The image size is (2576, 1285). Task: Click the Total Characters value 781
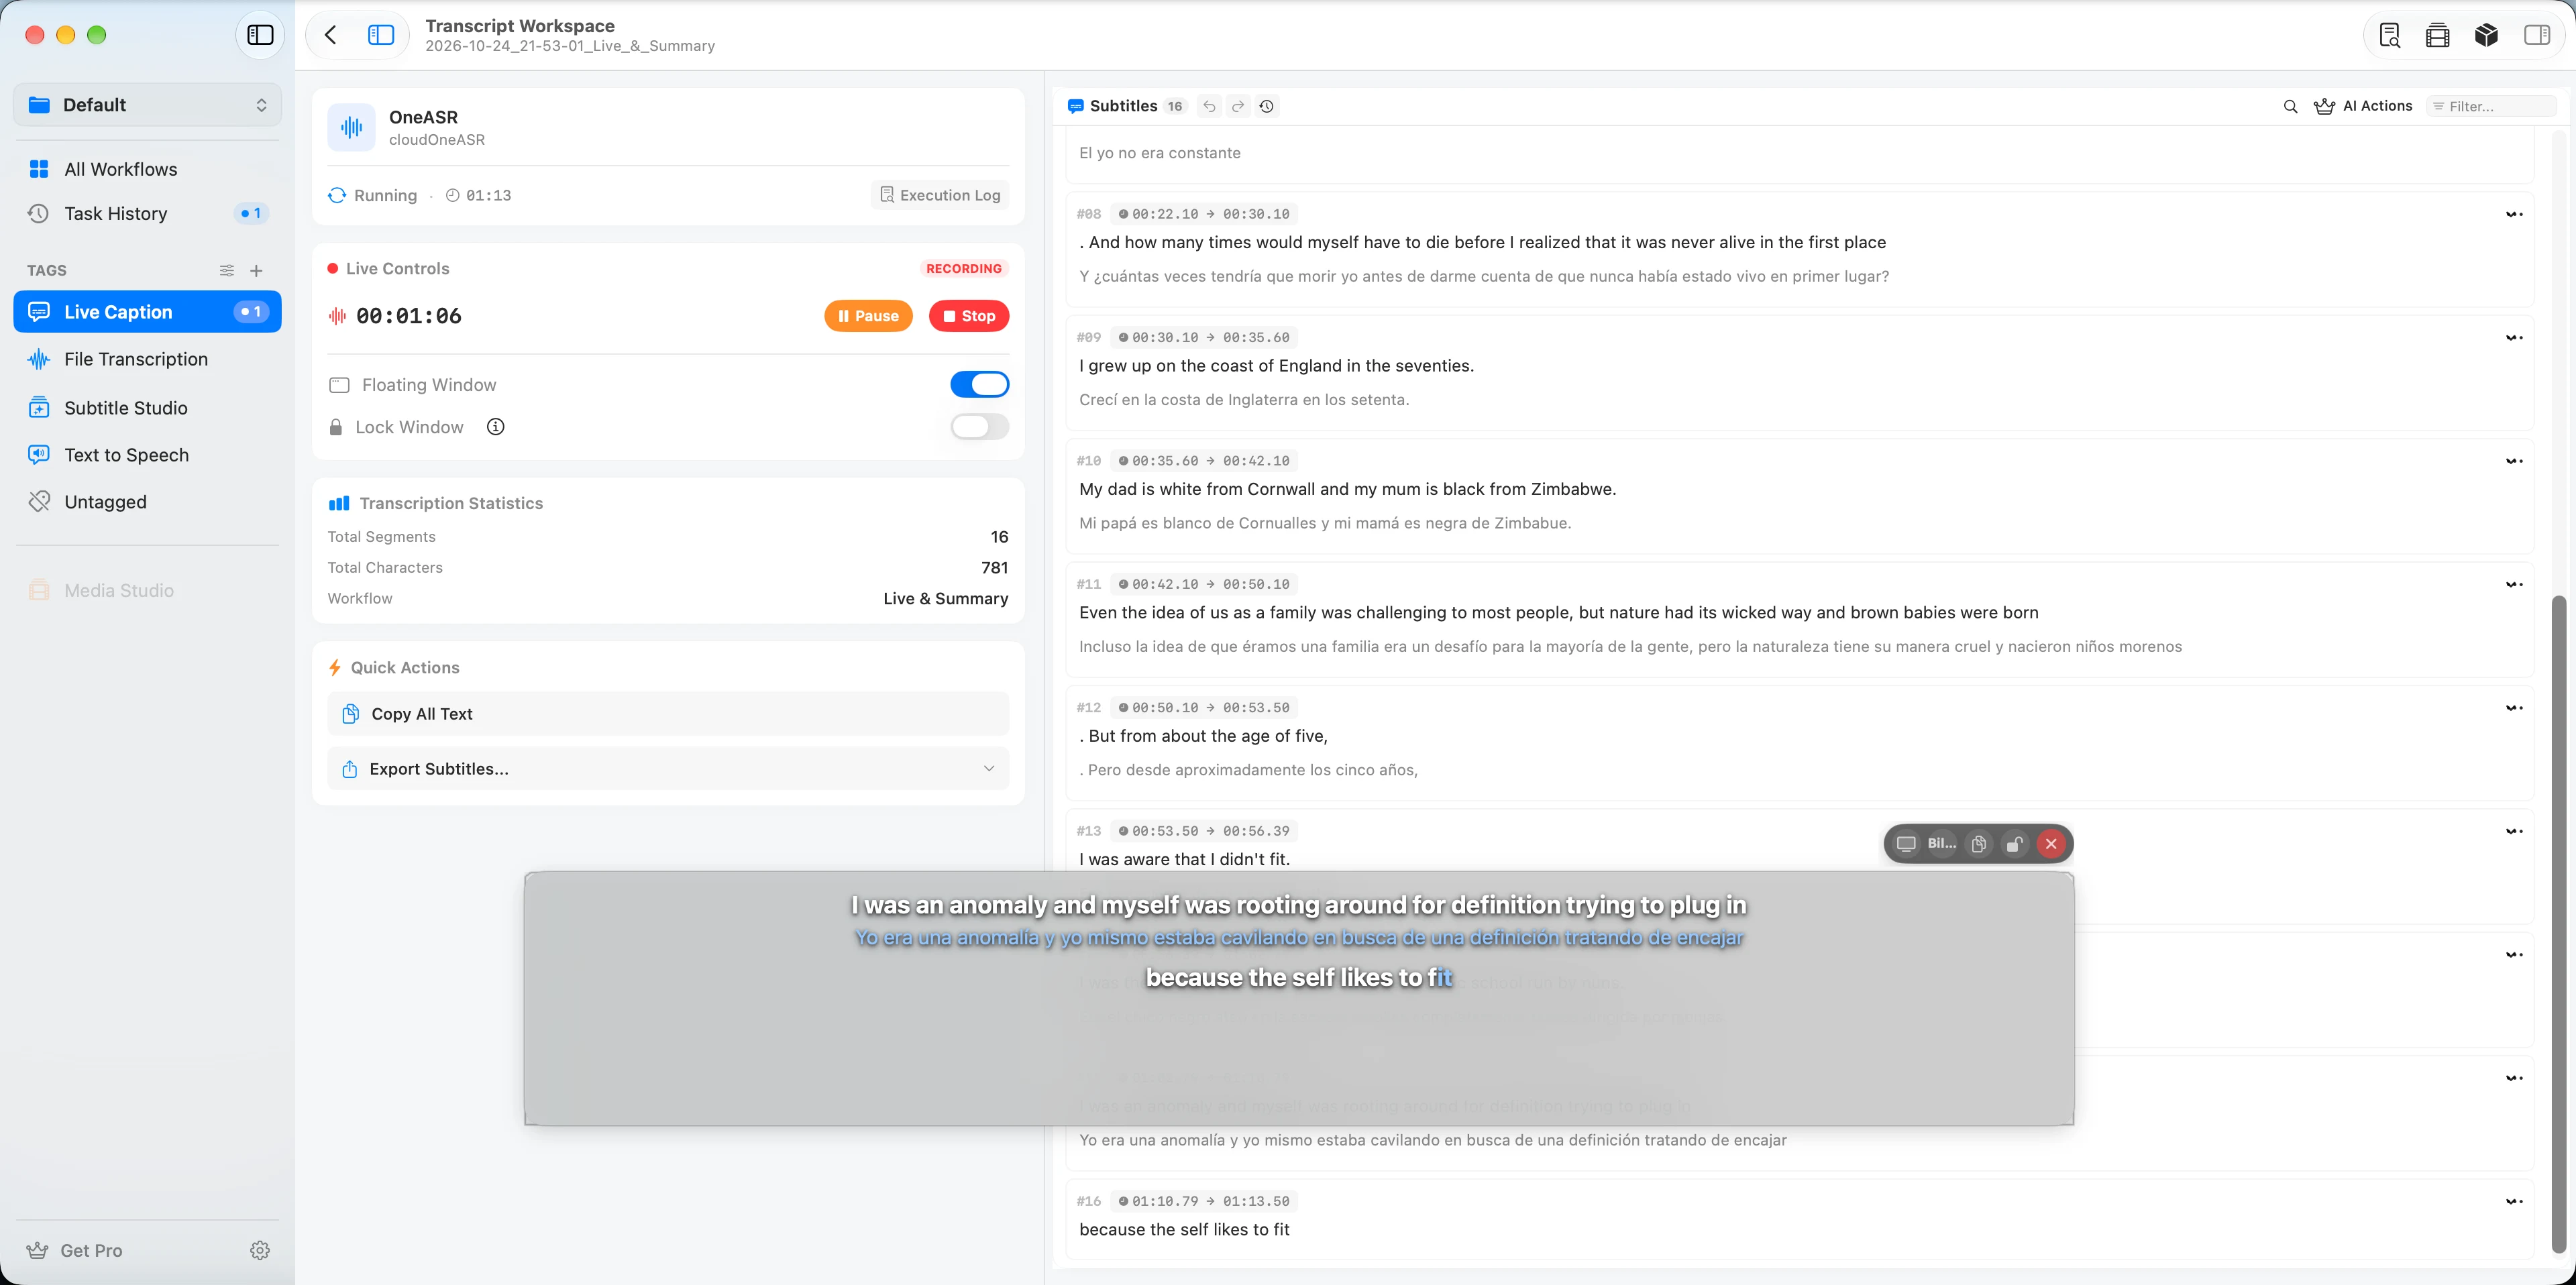[x=994, y=567]
